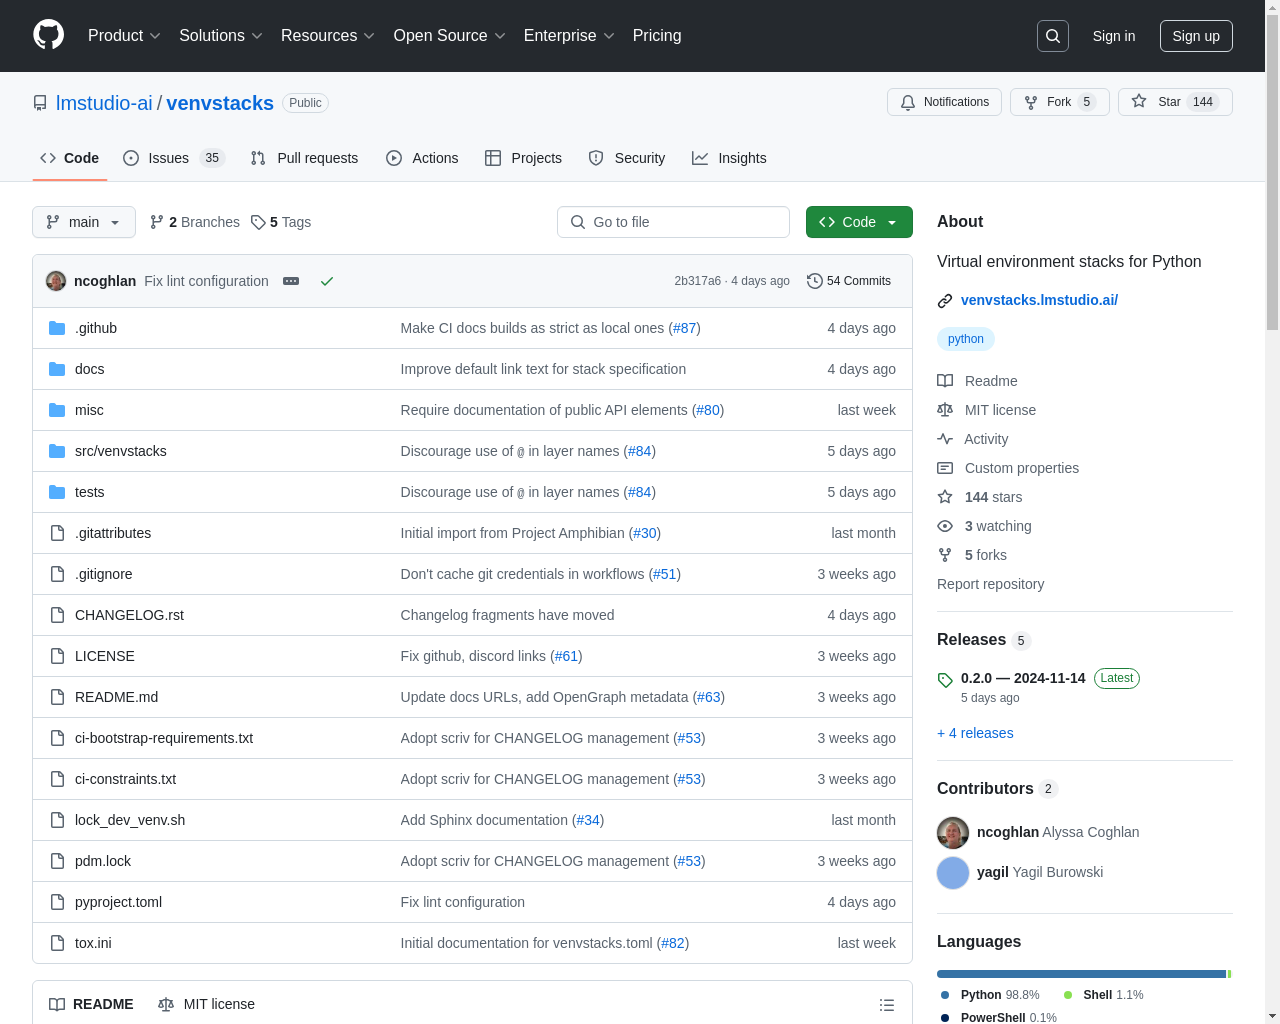Click ncoghlan's avatar in commit header
The image size is (1280, 1024).
56,281
